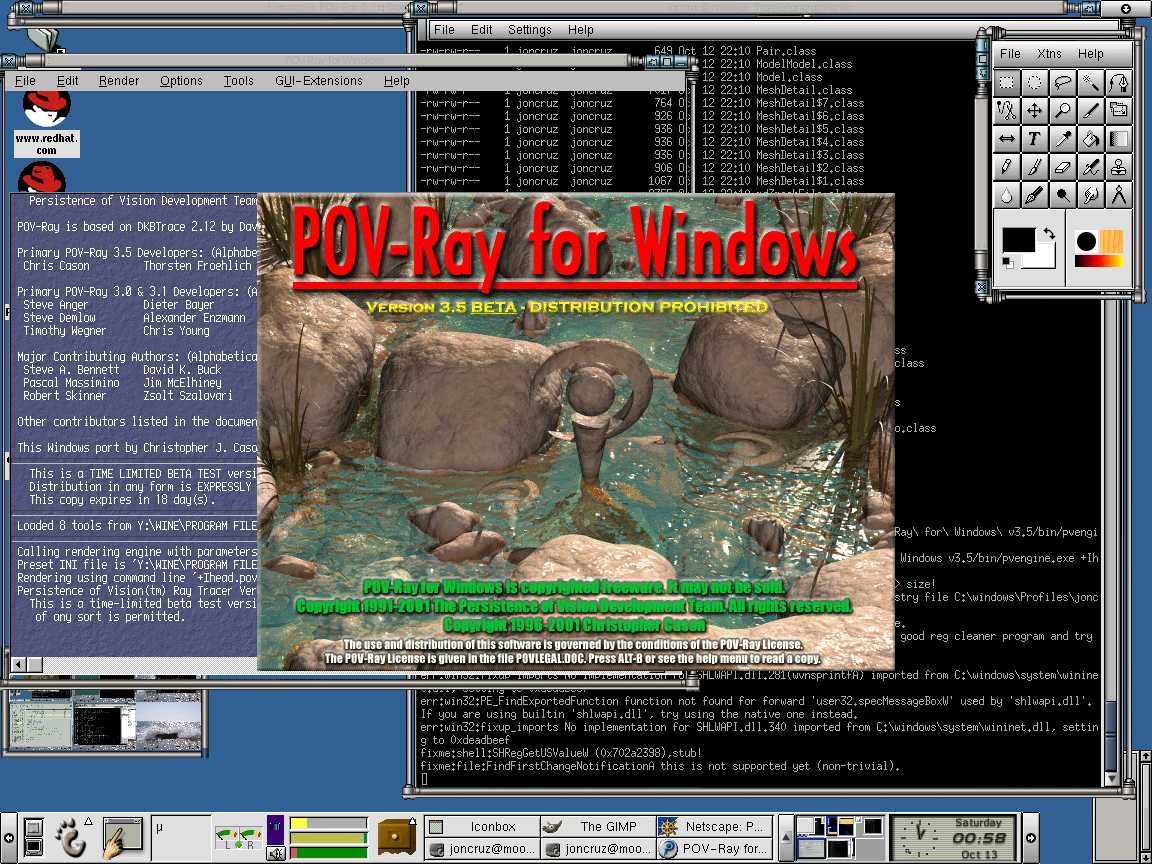
Task: Choose the Text tool in GIMP toolbox
Action: pyautogui.click(x=1035, y=139)
